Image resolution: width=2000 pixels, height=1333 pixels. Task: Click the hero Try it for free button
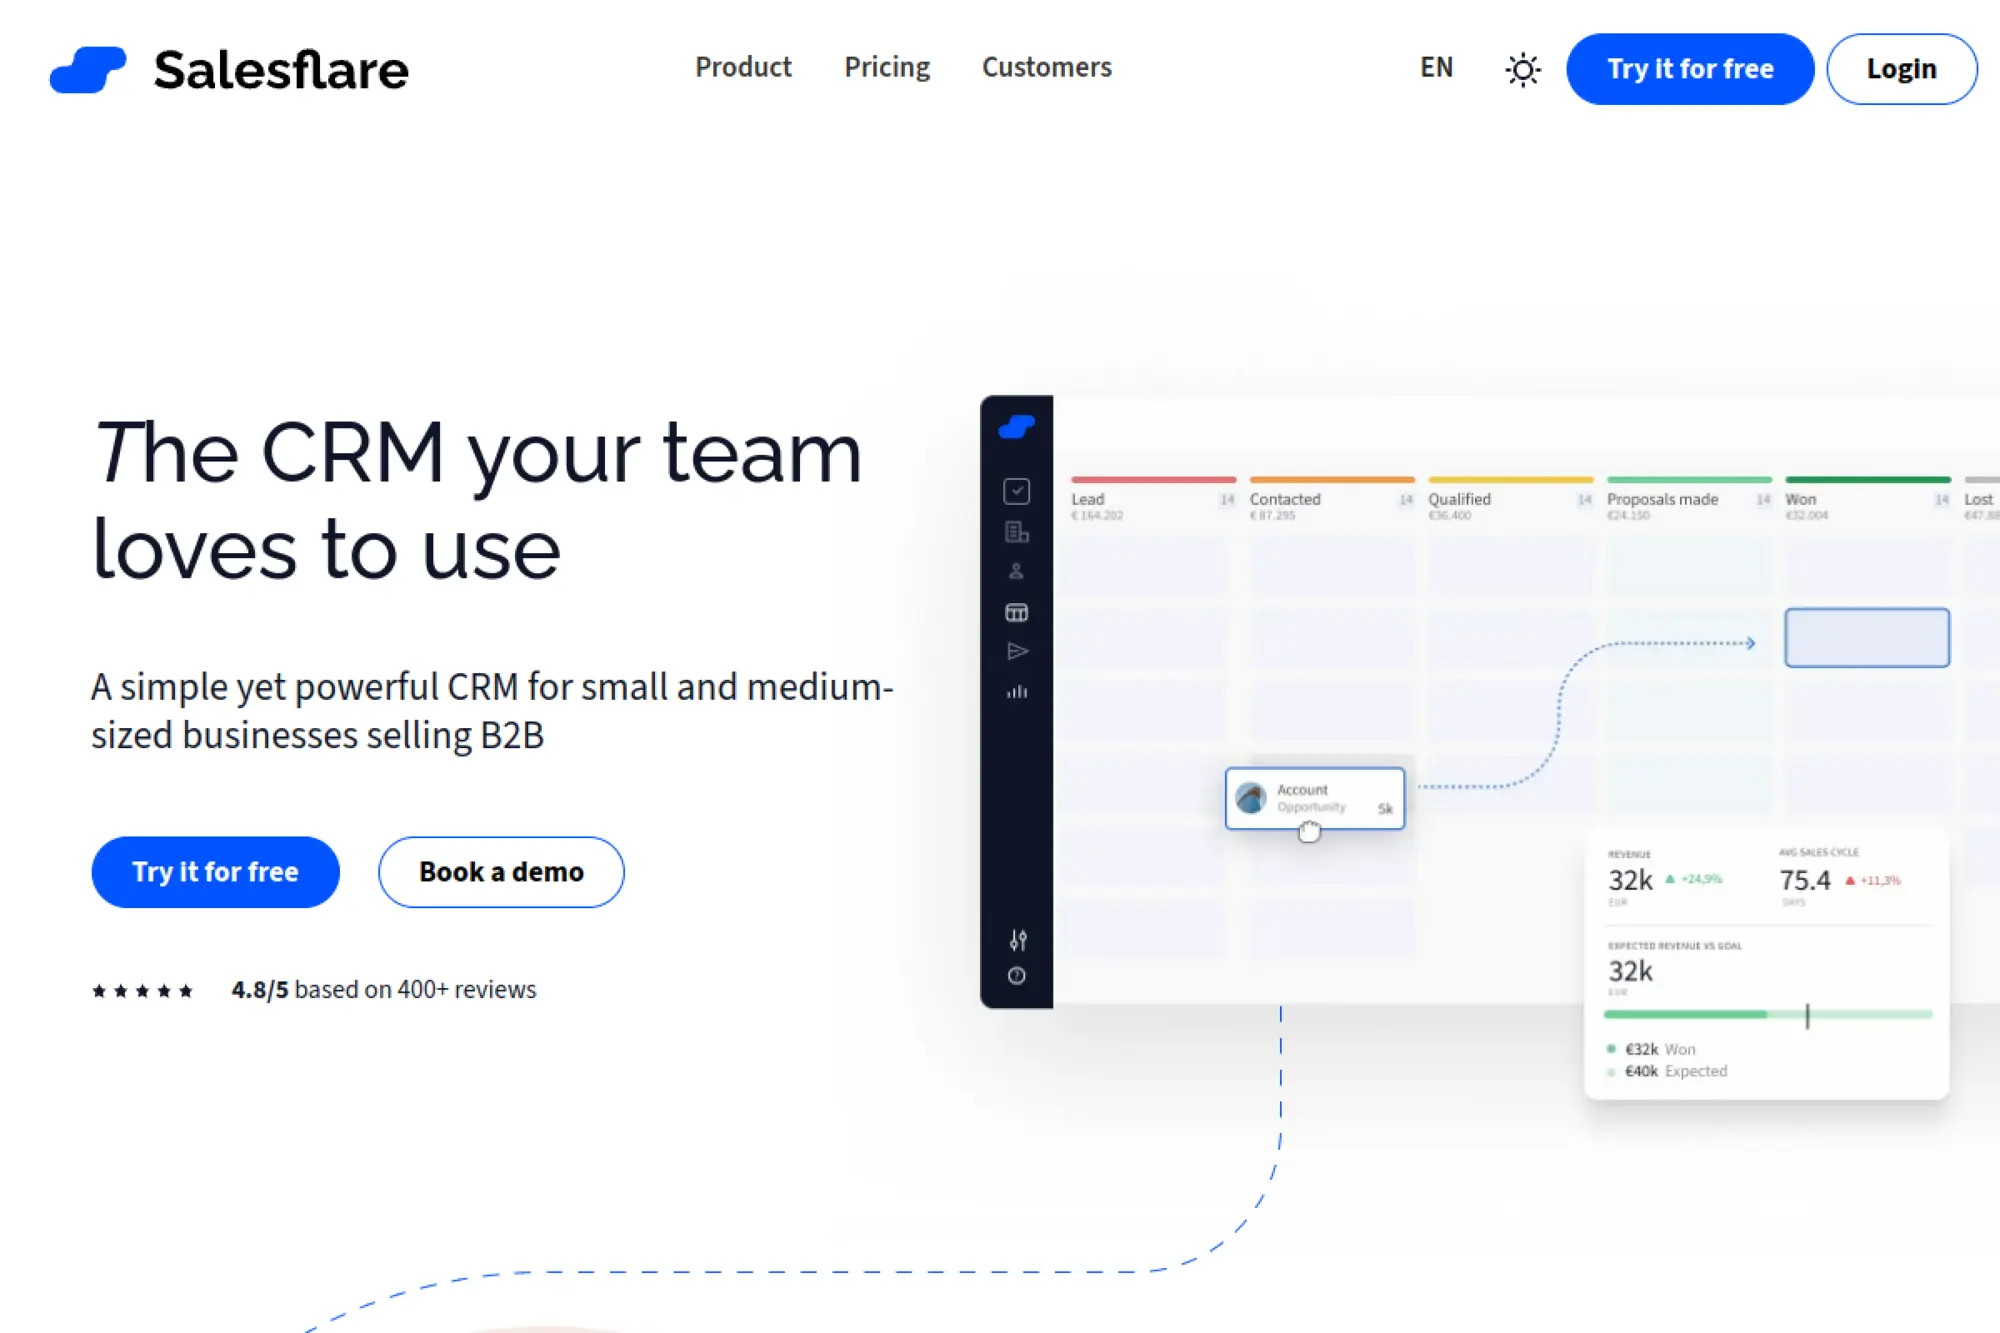[215, 872]
